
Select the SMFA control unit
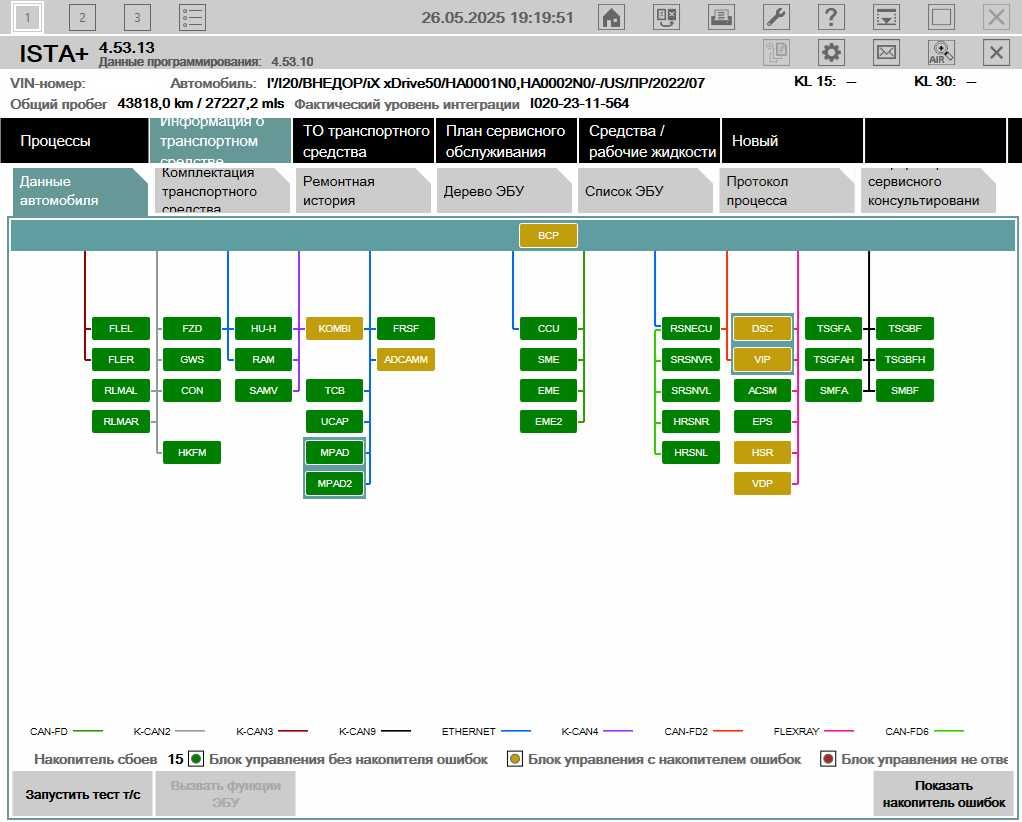[x=834, y=390]
